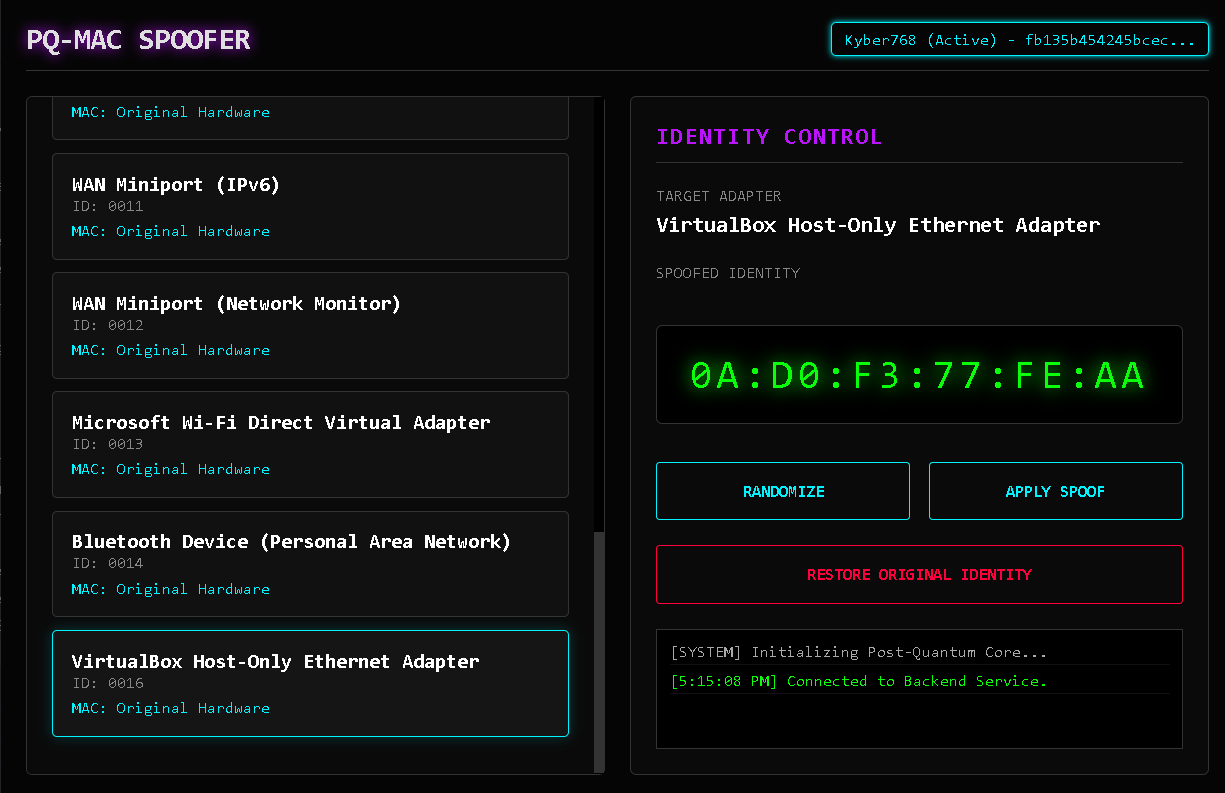Click MAC status in topmost partial card
The image size is (1225, 793).
click(171, 112)
